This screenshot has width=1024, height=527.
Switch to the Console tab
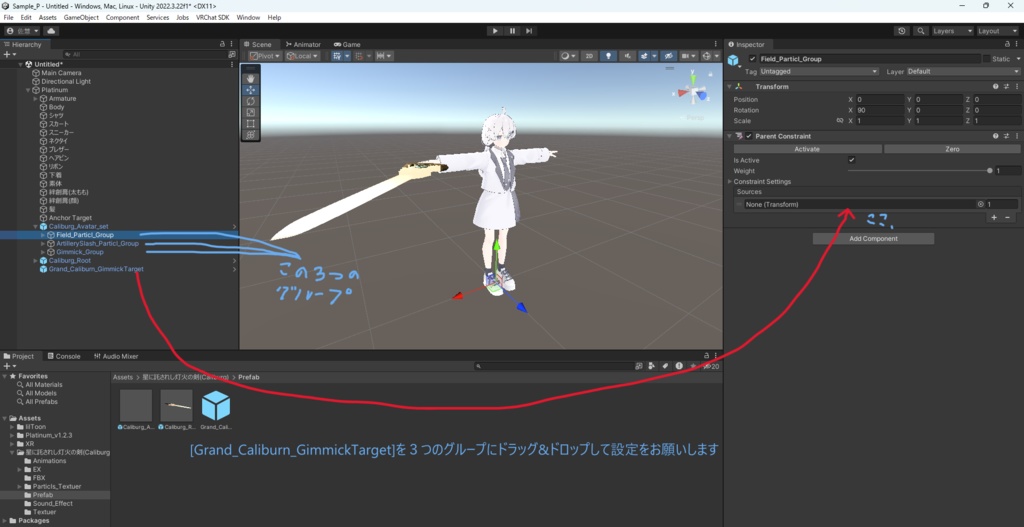(x=64, y=357)
